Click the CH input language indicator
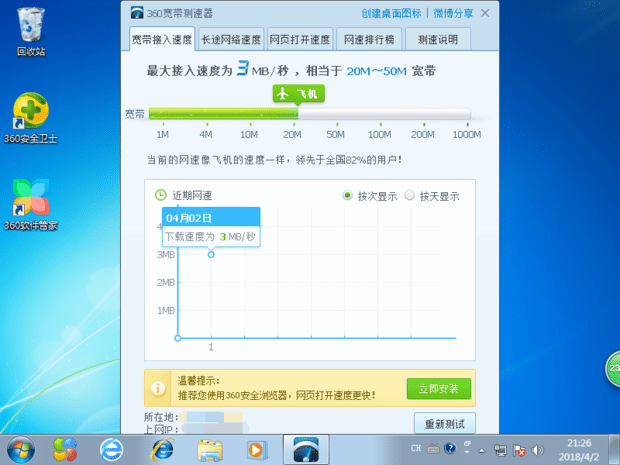 [x=416, y=448]
